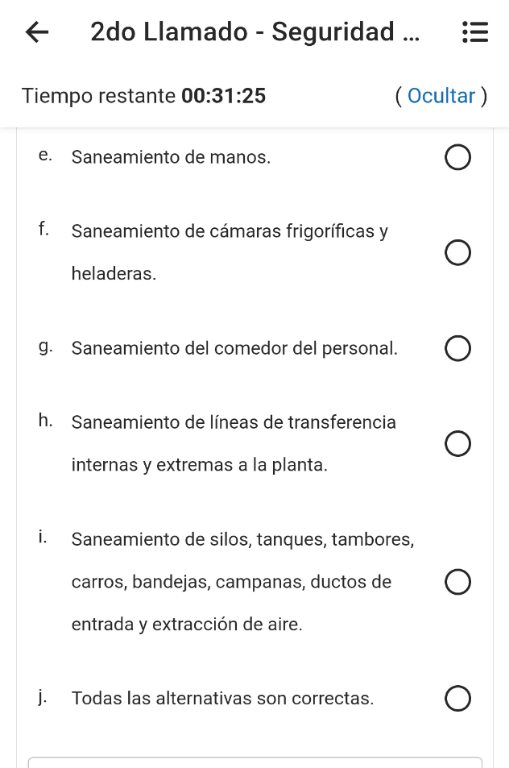The image size is (509, 768).
Task: Click text internas y extremas a la planta
Action: coord(199,465)
